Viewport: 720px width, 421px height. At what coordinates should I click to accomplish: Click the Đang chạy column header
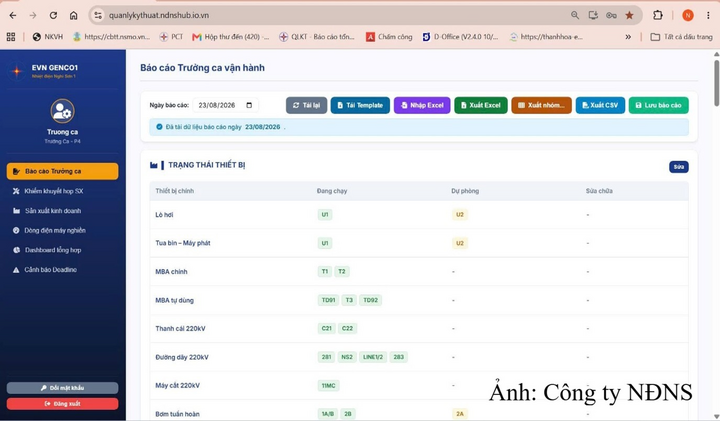pyautogui.click(x=332, y=191)
